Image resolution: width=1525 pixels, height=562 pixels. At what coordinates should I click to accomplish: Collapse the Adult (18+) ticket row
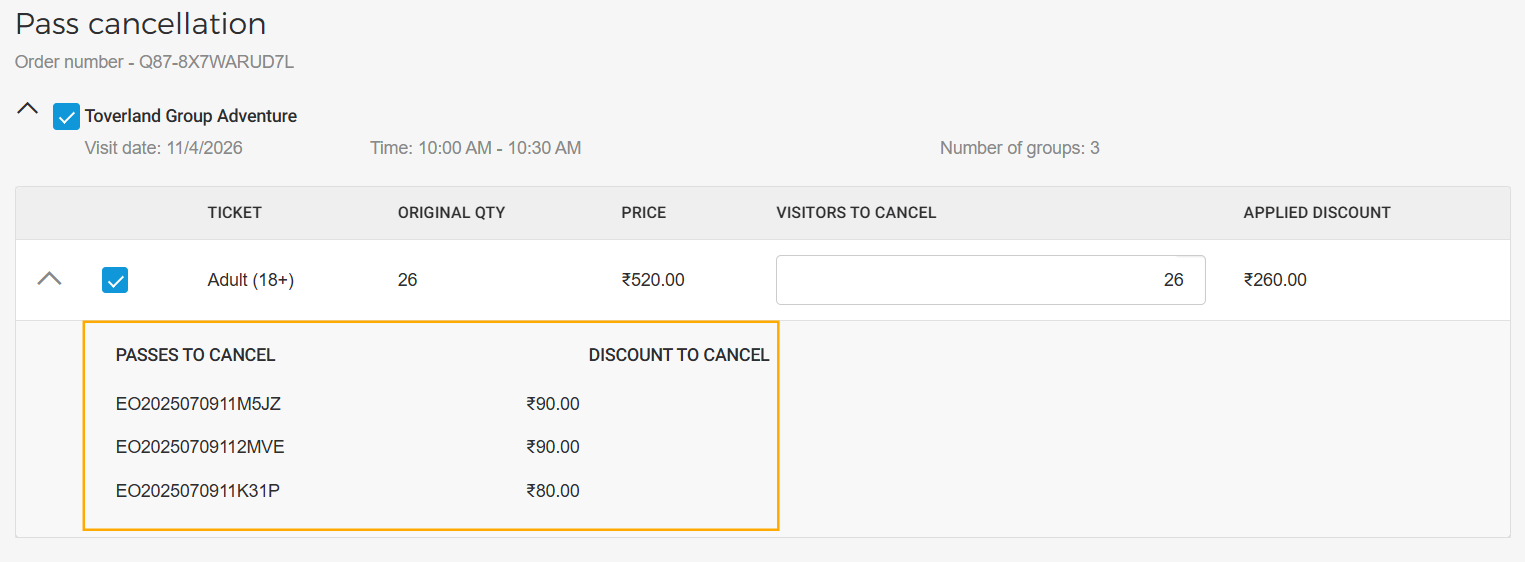(x=49, y=280)
